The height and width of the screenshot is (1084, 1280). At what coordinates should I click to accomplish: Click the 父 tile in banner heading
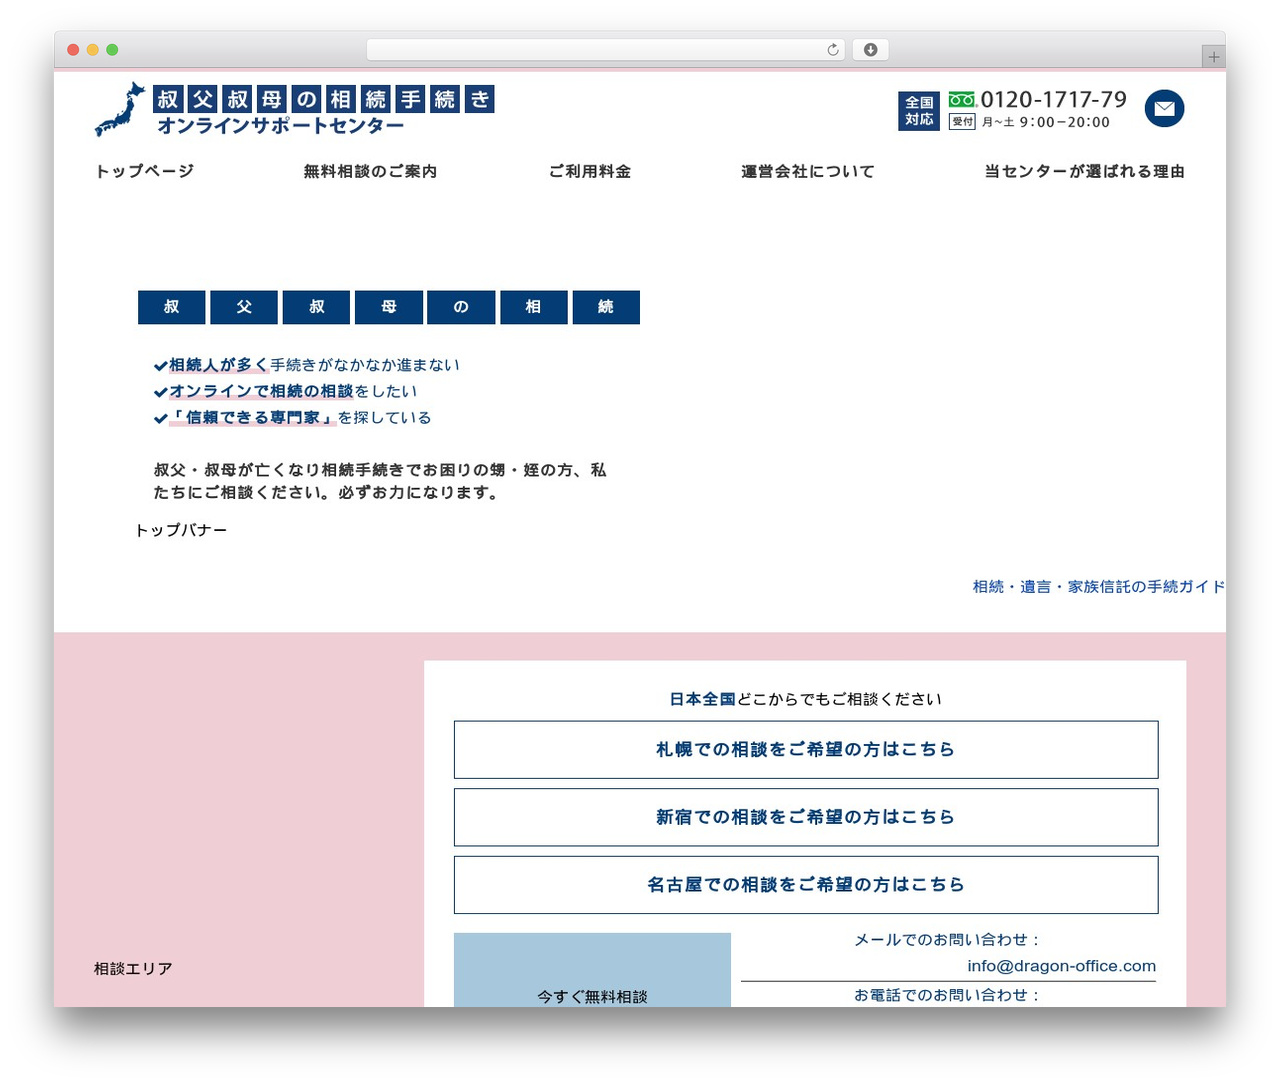(244, 307)
